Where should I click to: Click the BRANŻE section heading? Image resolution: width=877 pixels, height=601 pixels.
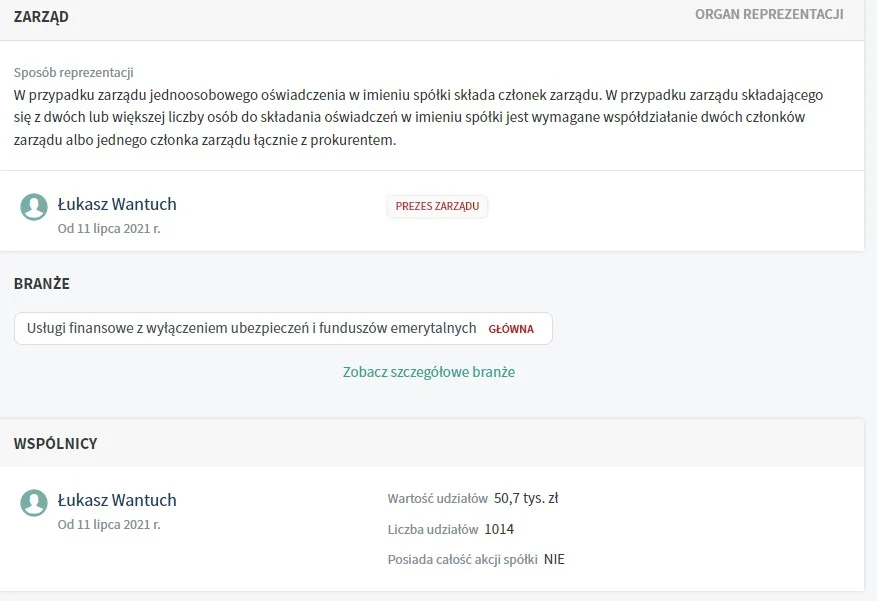point(42,283)
